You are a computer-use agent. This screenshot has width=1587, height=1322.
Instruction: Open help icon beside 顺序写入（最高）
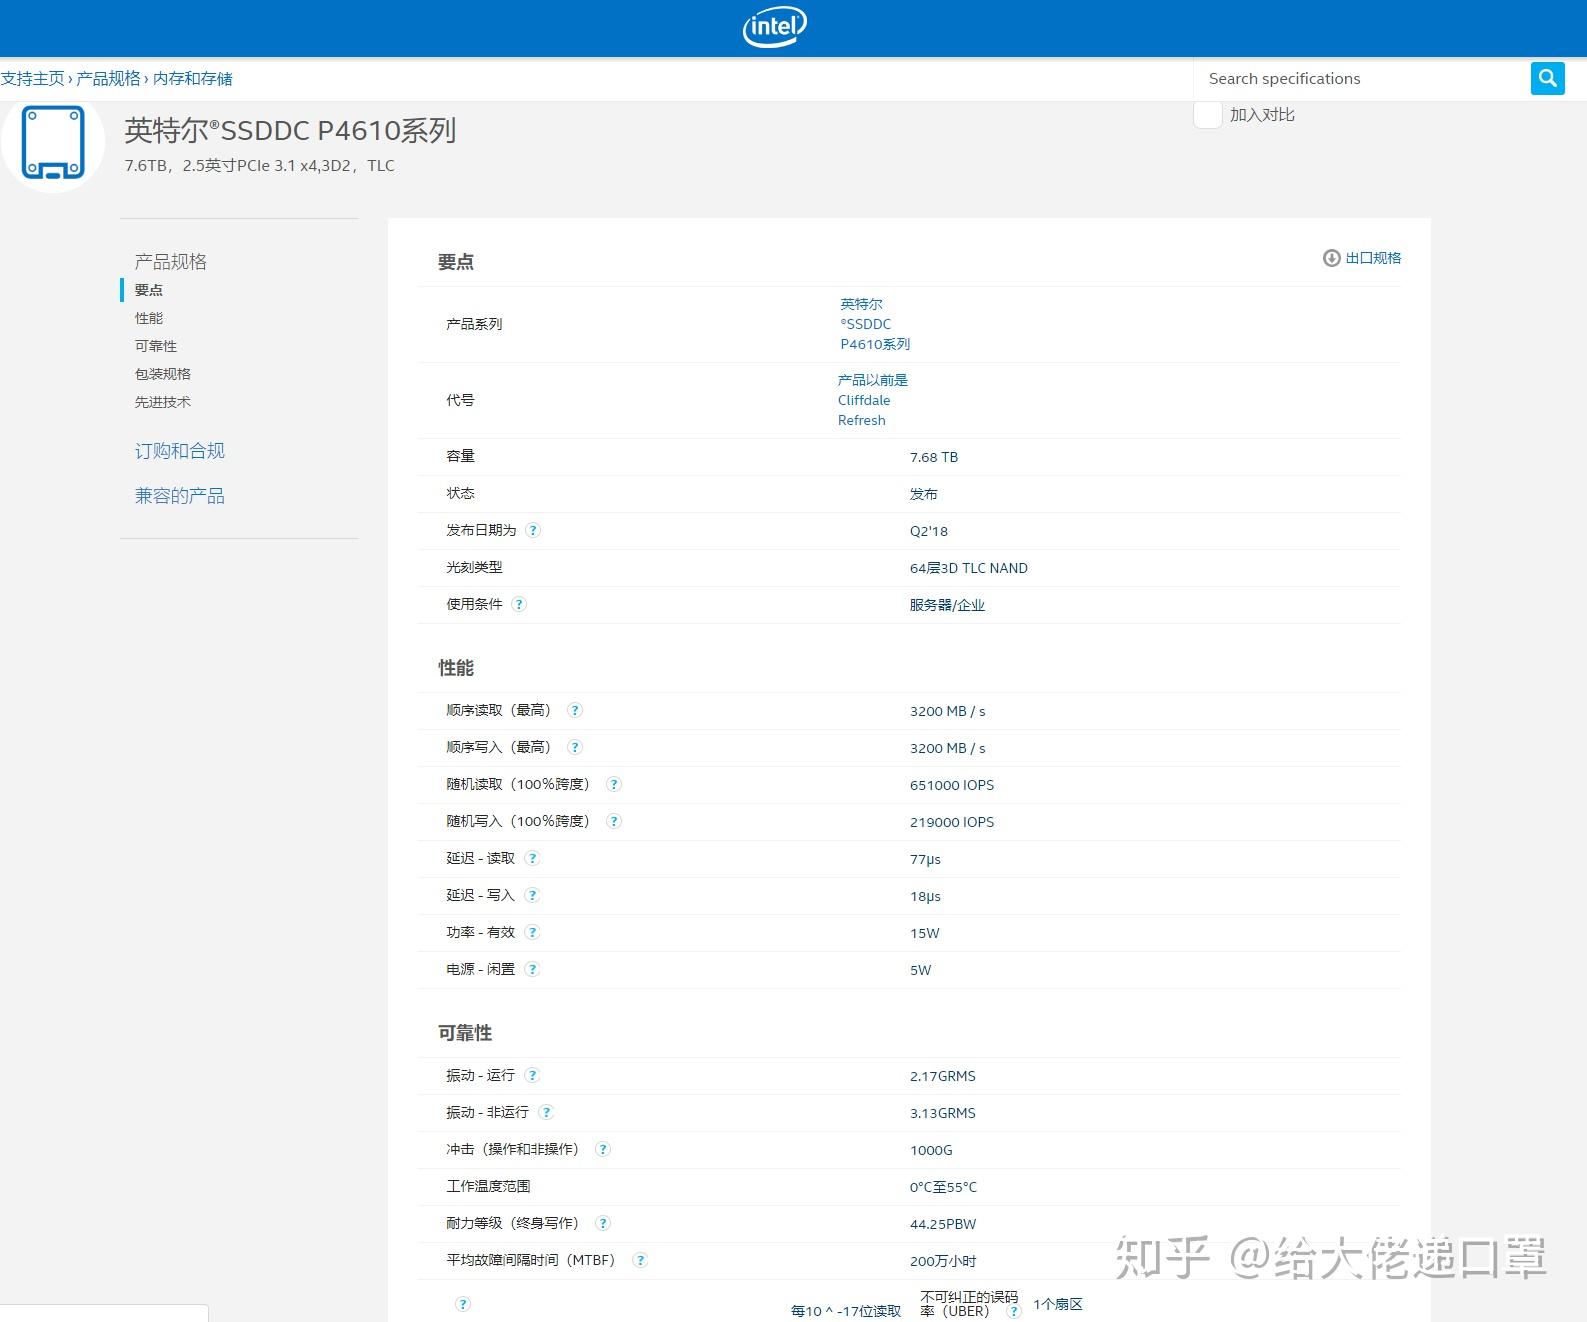pos(575,747)
